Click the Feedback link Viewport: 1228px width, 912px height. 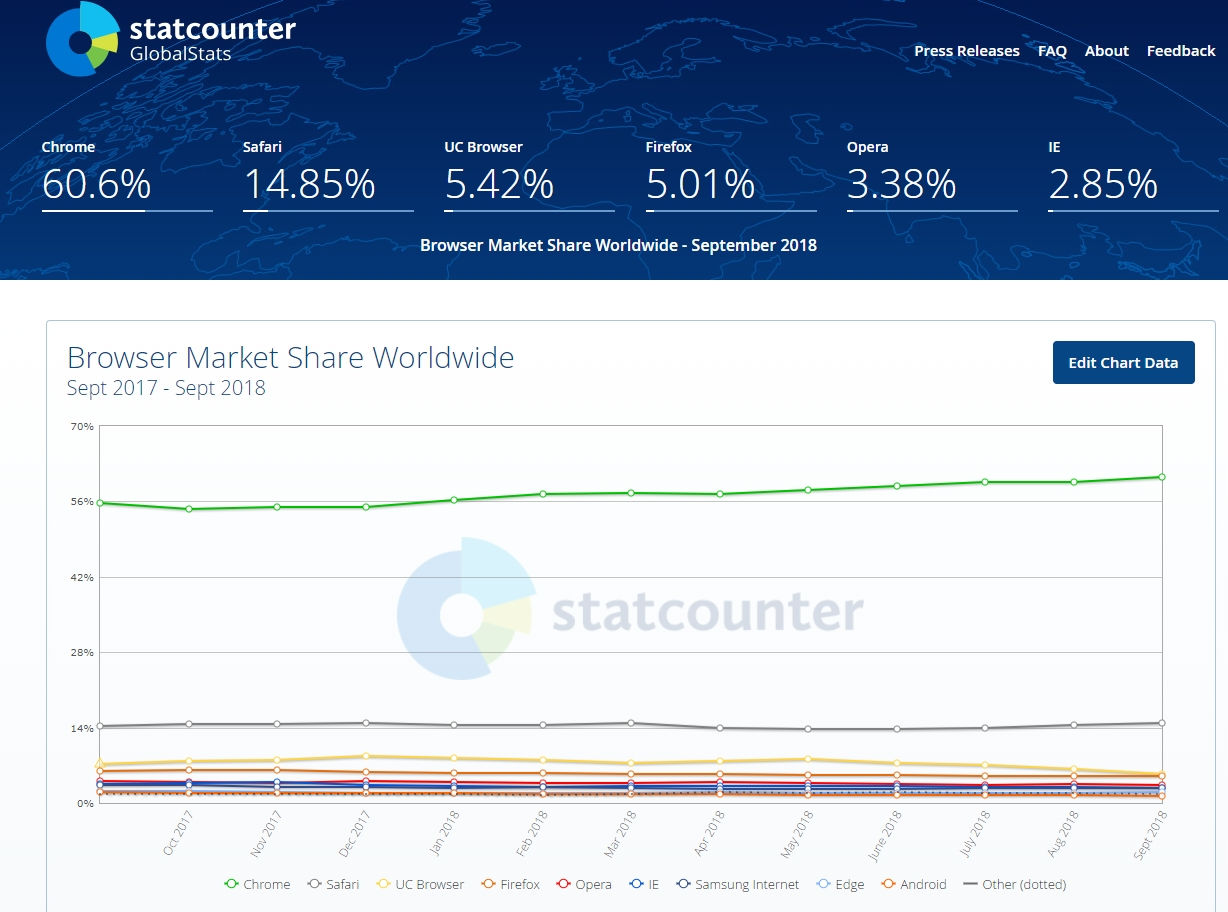1180,50
